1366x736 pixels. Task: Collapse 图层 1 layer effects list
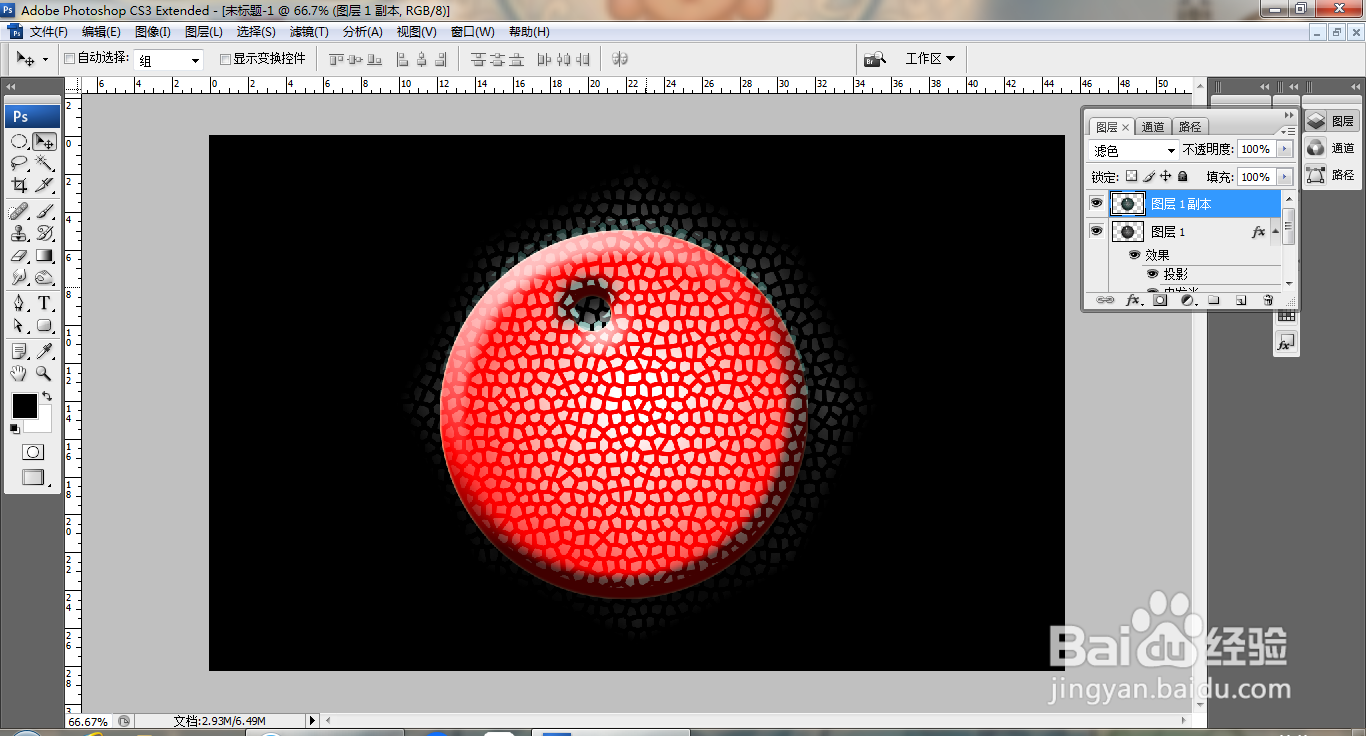coord(1275,232)
